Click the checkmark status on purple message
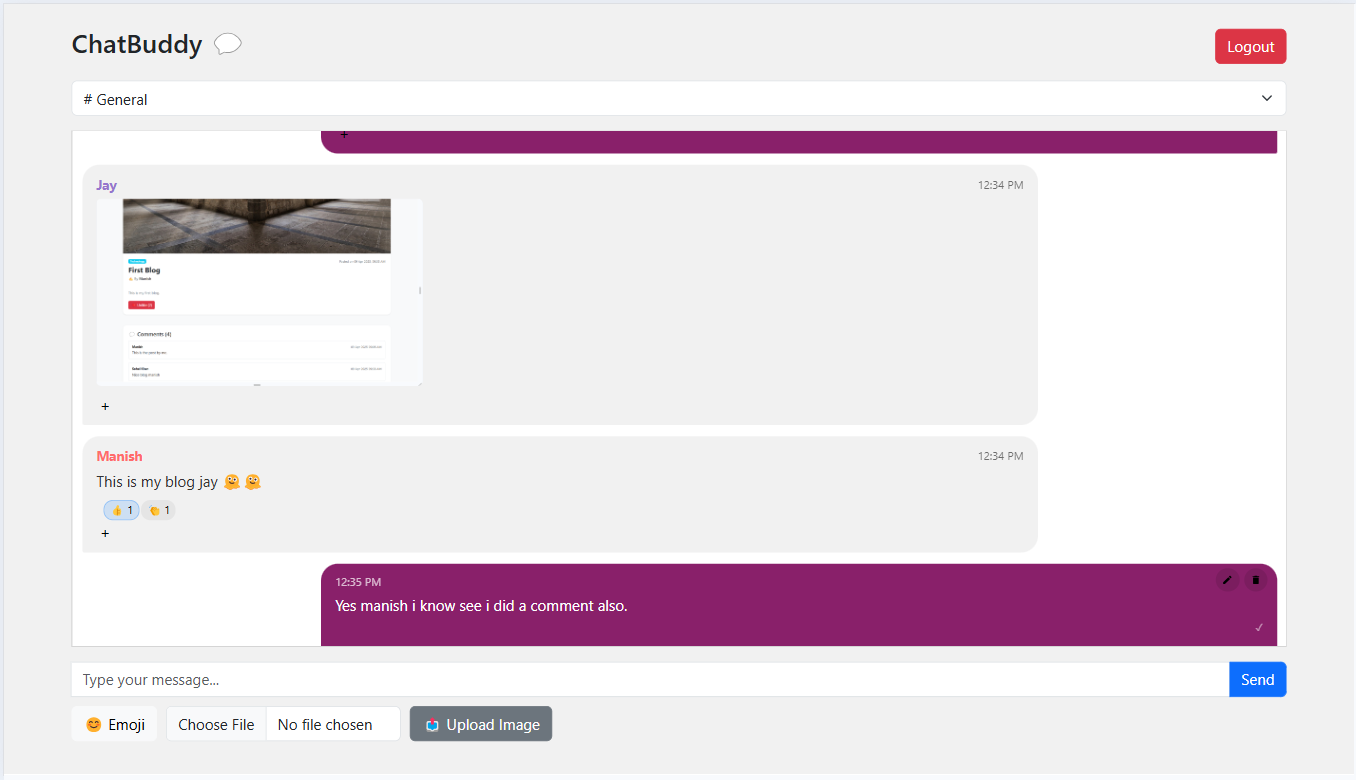Viewport: 1356px width, 780px height. [x=1259, y=627]
